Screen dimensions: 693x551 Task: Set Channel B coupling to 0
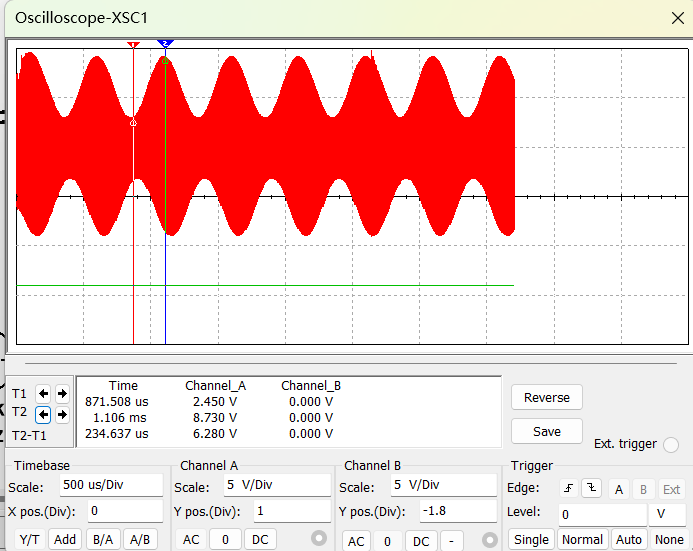click(387, 541)
